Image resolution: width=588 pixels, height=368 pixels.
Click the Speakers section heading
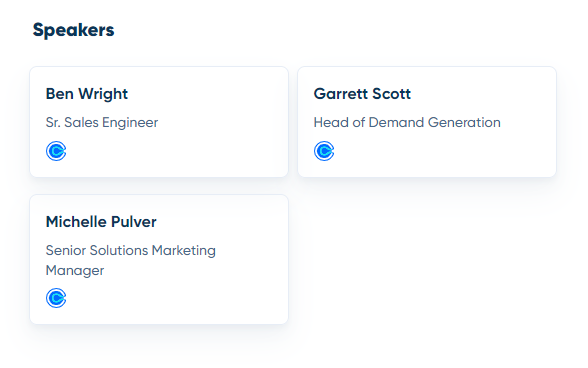(x=74, y=30)
